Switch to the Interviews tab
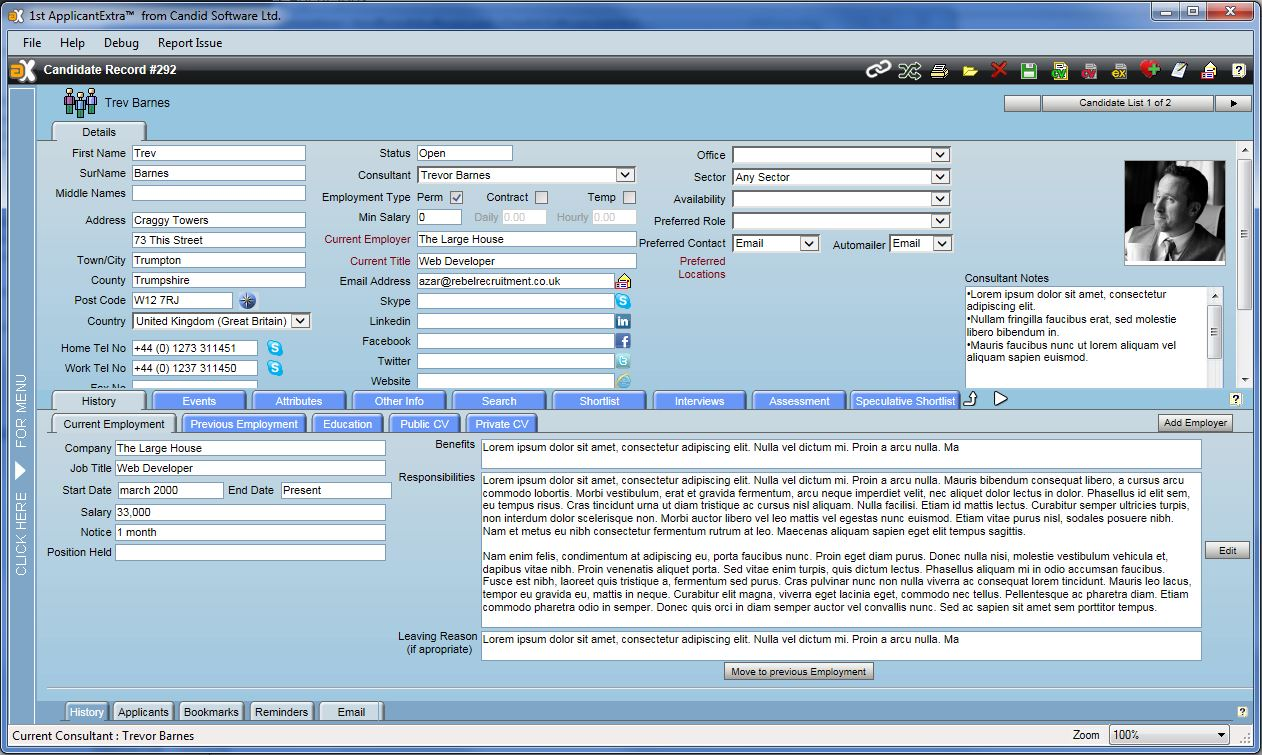Image resolution: width=1262 pixels, height=755 pixels. click(699, 400)
